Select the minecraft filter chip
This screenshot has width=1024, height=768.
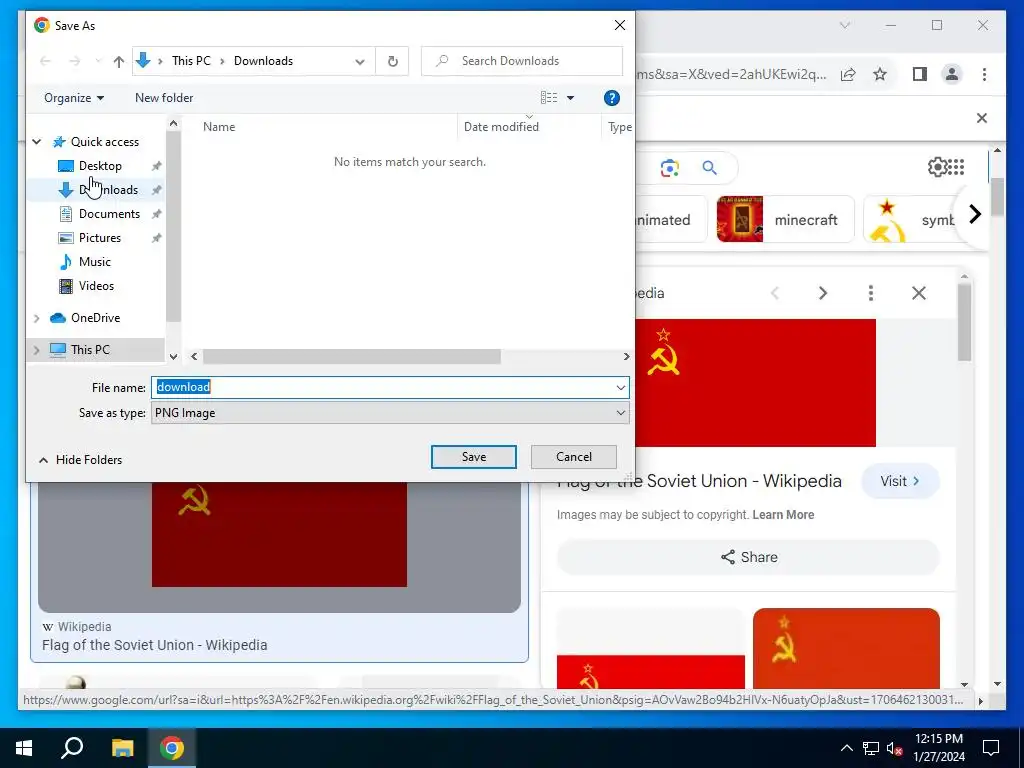pyautogui.click(x=785, y=219)
